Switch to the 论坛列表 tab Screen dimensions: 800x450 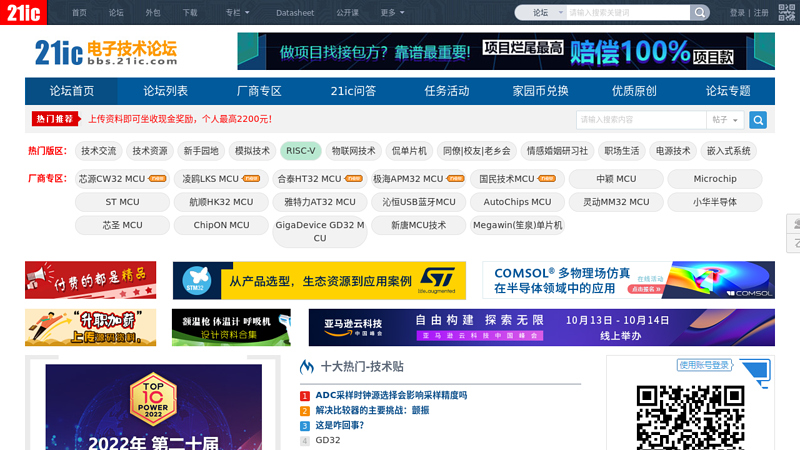(x=165, y=91)
